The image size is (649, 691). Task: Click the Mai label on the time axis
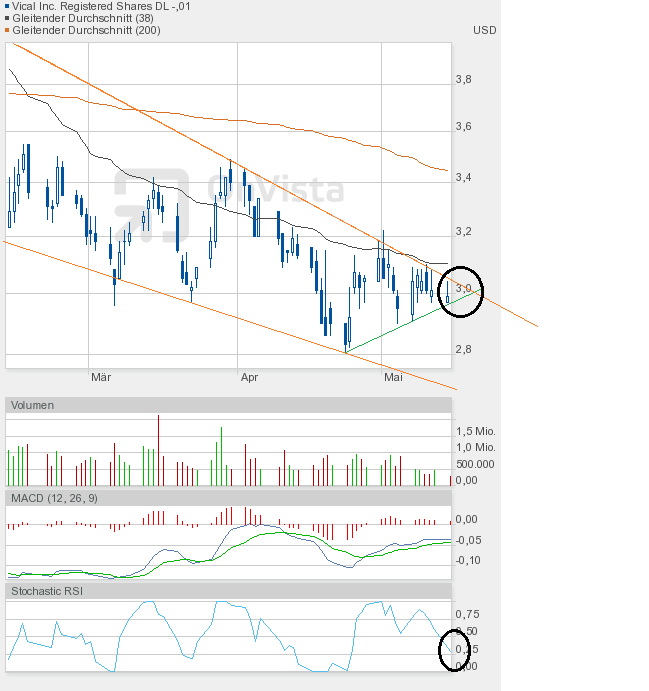point(393,377)
